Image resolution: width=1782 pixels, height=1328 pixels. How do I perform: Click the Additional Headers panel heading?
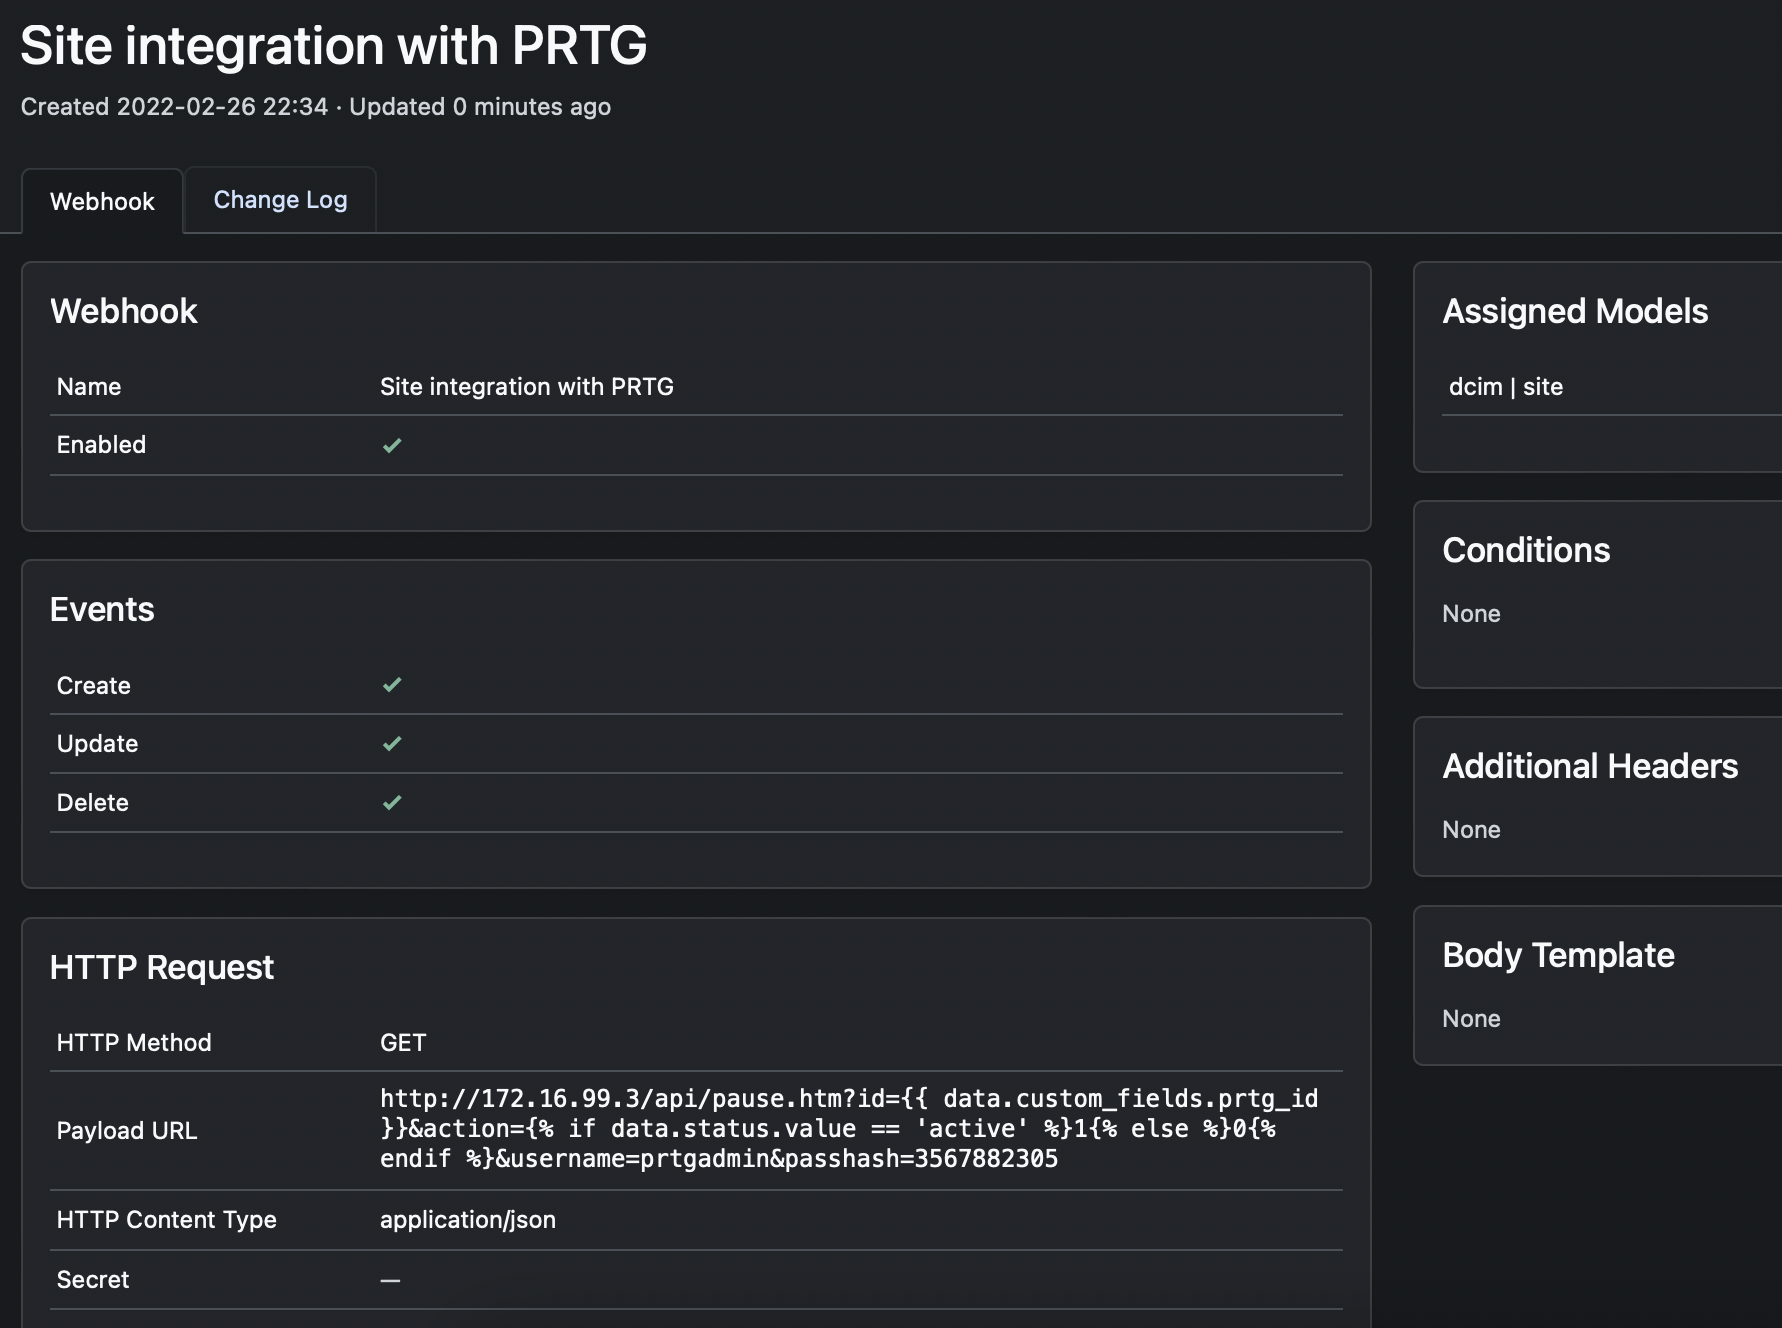1590,766
